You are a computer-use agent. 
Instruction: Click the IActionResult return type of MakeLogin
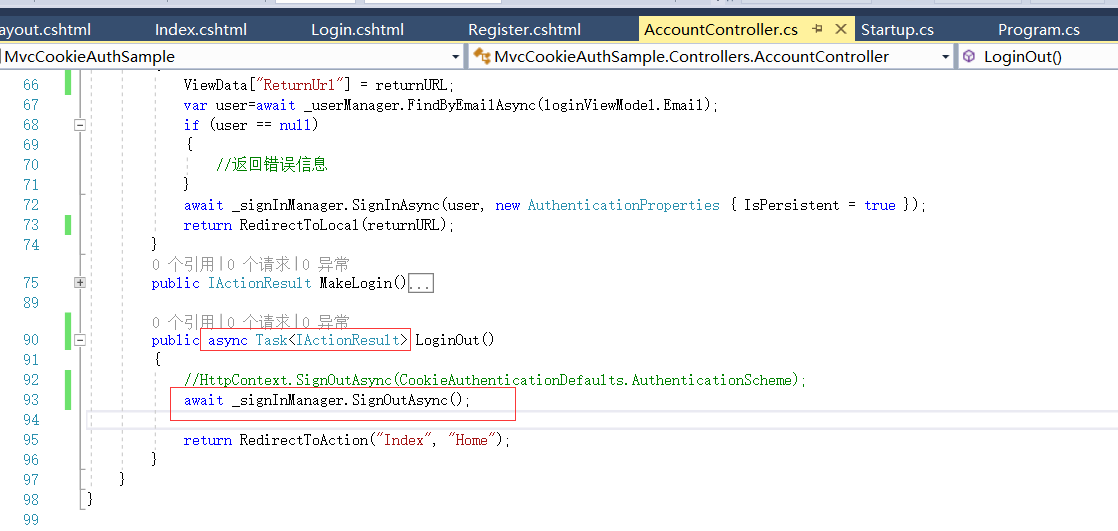(x=260, y=283)
